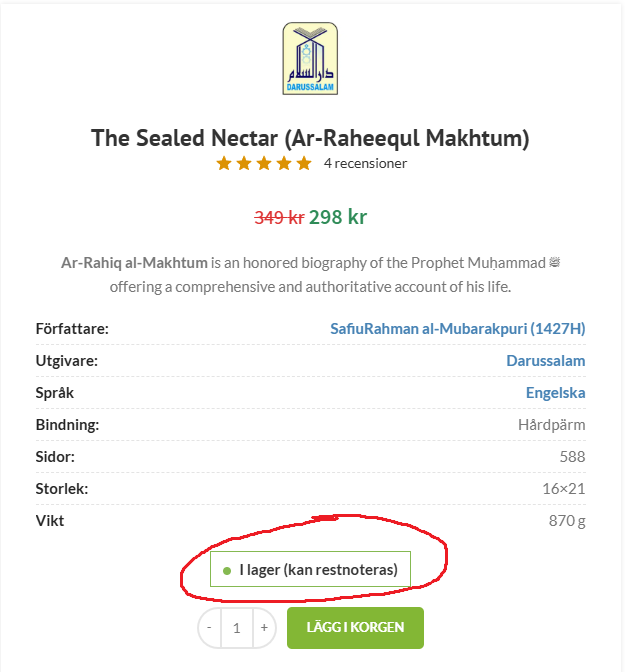
Task: Increase quantity with the plus button
Action: pos(264,628)
